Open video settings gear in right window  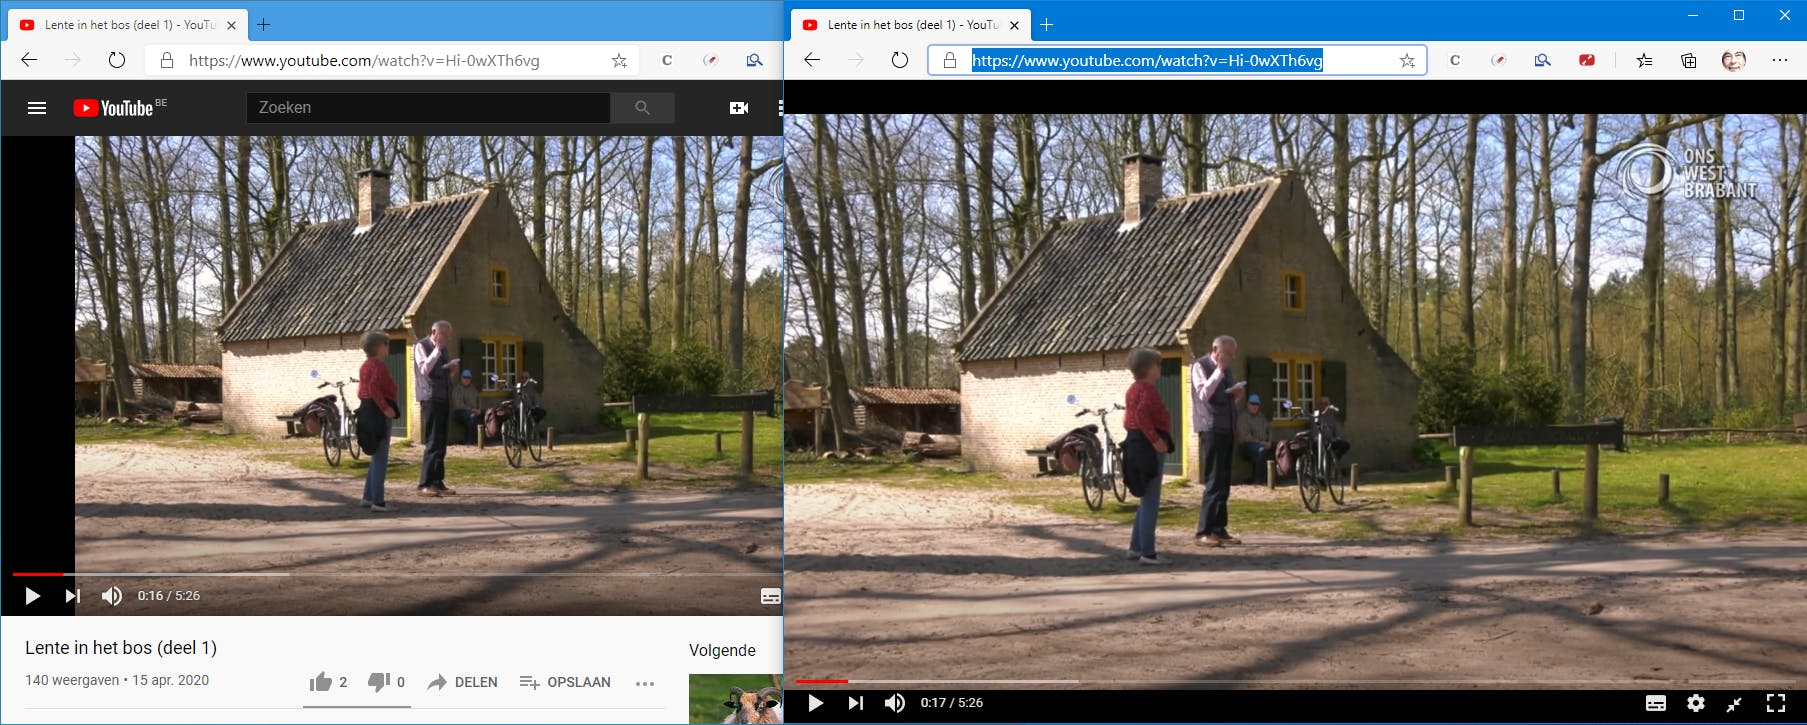1696,703
